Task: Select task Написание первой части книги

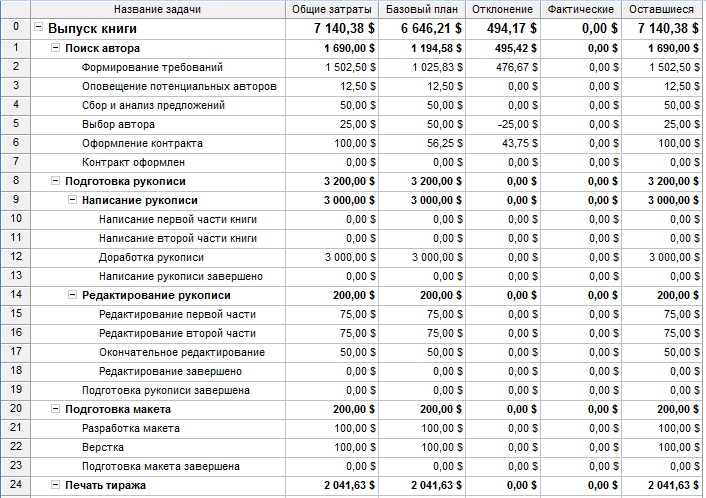Action: (x=178, y=219)
